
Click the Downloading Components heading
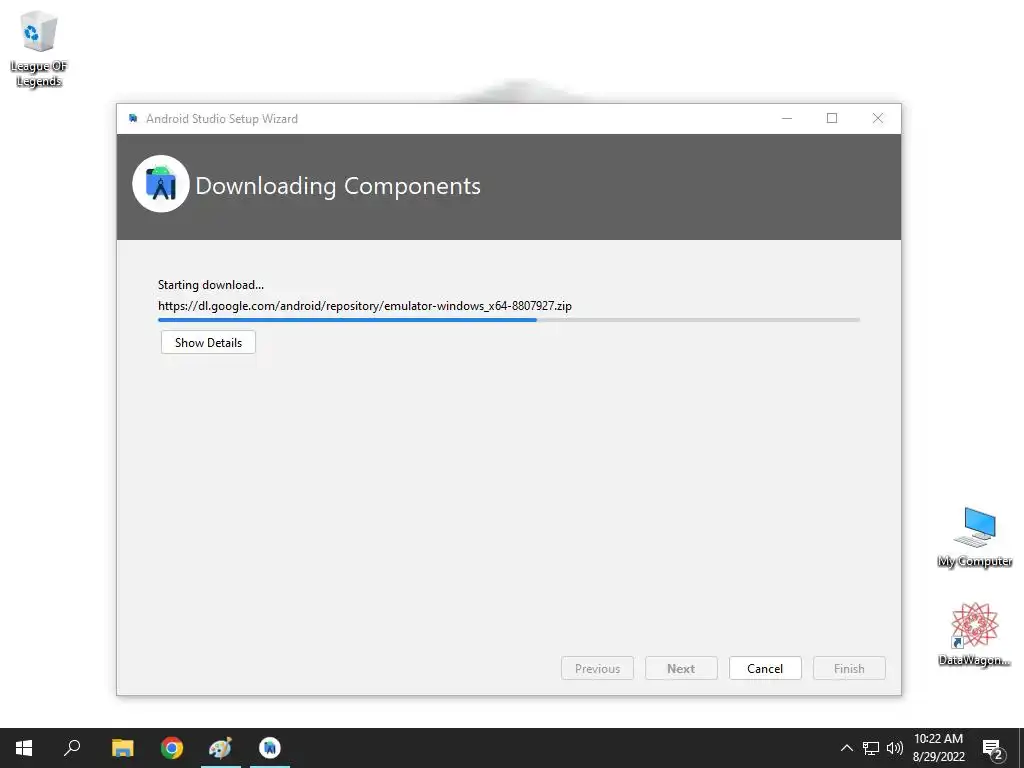click(x=338, y=186)
